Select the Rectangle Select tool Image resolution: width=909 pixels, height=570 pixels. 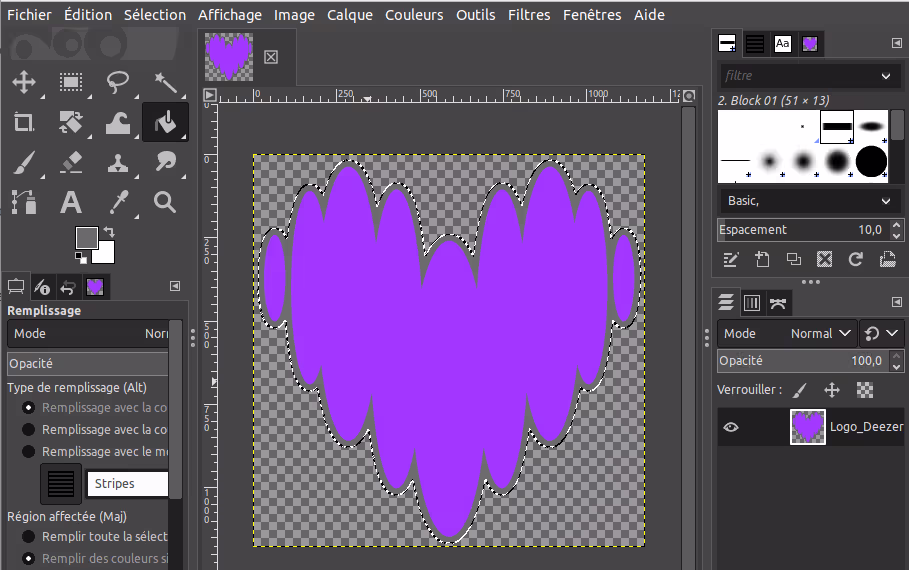point(70,82)
